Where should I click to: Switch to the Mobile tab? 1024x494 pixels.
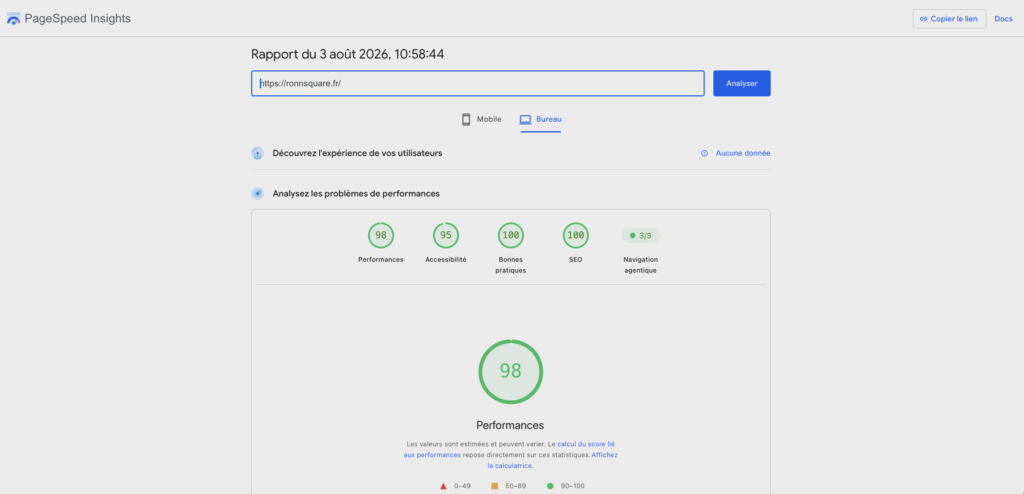tap(482, 120)
